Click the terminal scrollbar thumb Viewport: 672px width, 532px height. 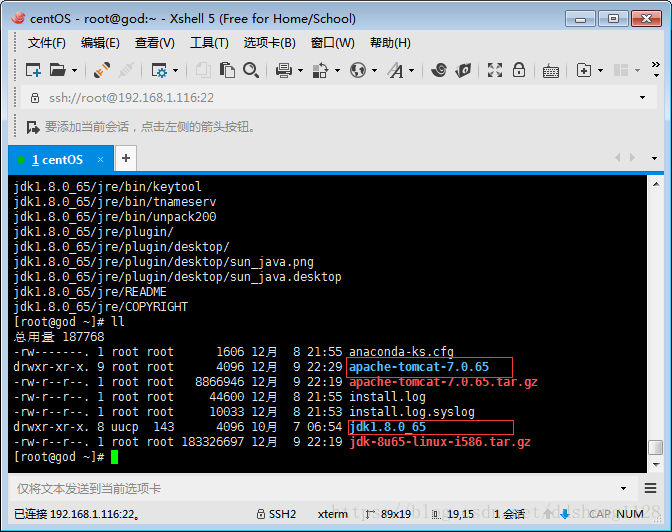tap(656, 447)
